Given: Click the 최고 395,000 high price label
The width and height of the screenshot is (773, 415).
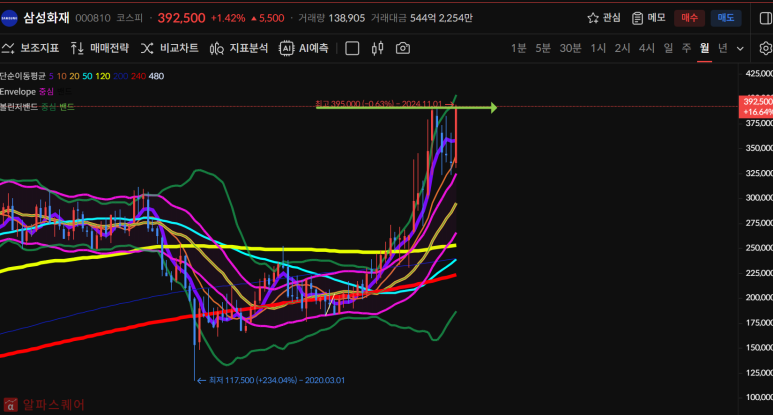Looking at the screenshot, I should click(379, 104).
